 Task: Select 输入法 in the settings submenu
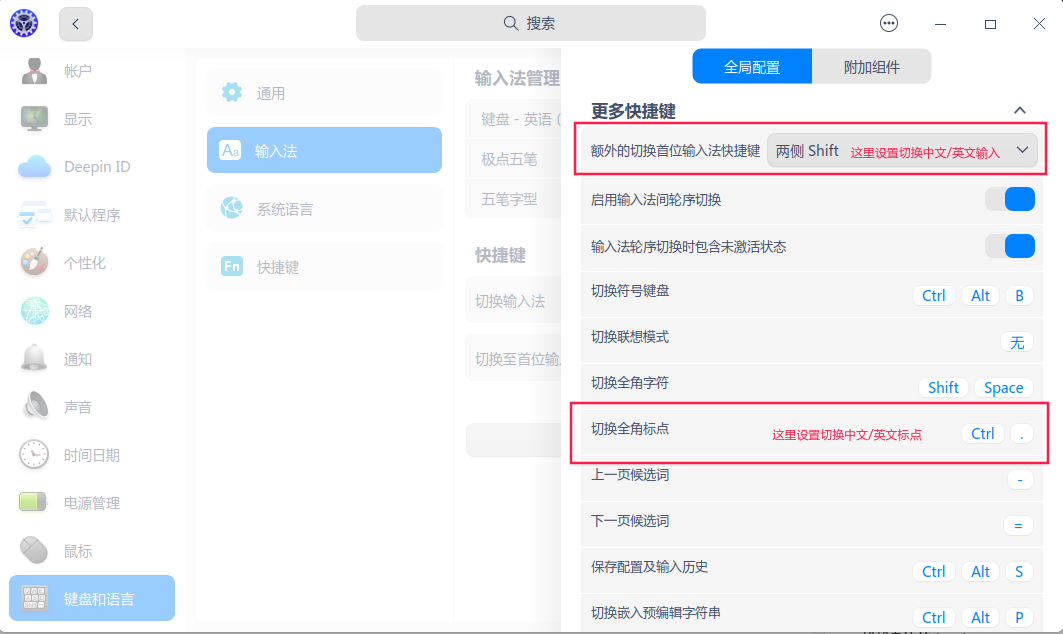[x=325, y=150]
